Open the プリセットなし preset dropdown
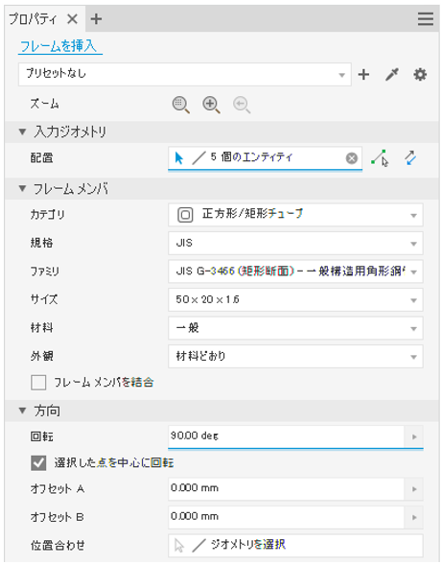The height and width of the screenshot is (566, 444). point(185,74)
